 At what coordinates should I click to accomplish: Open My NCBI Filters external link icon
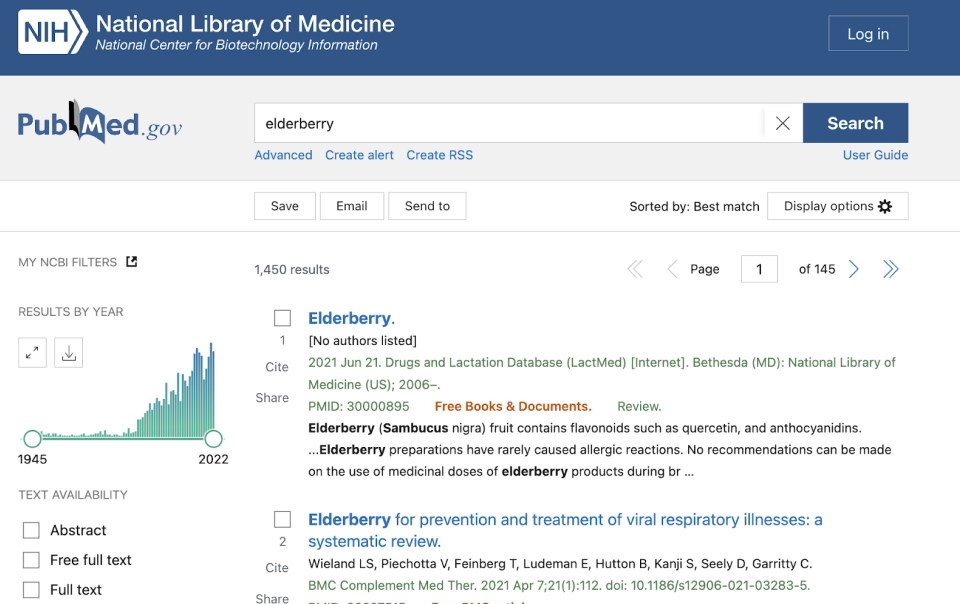point(132,262)
